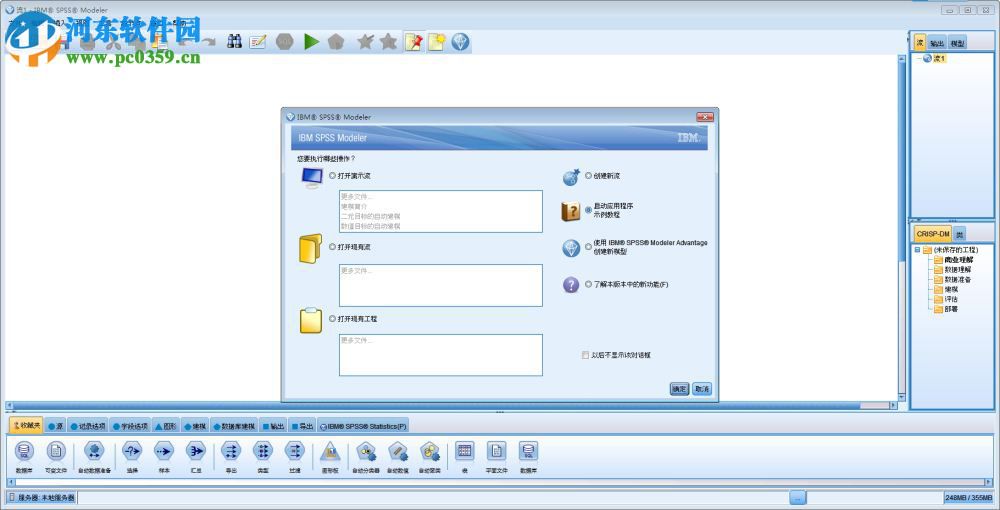Run the stream with green play button
Screen dimensions: 1000x510
[x=311, y=42]
